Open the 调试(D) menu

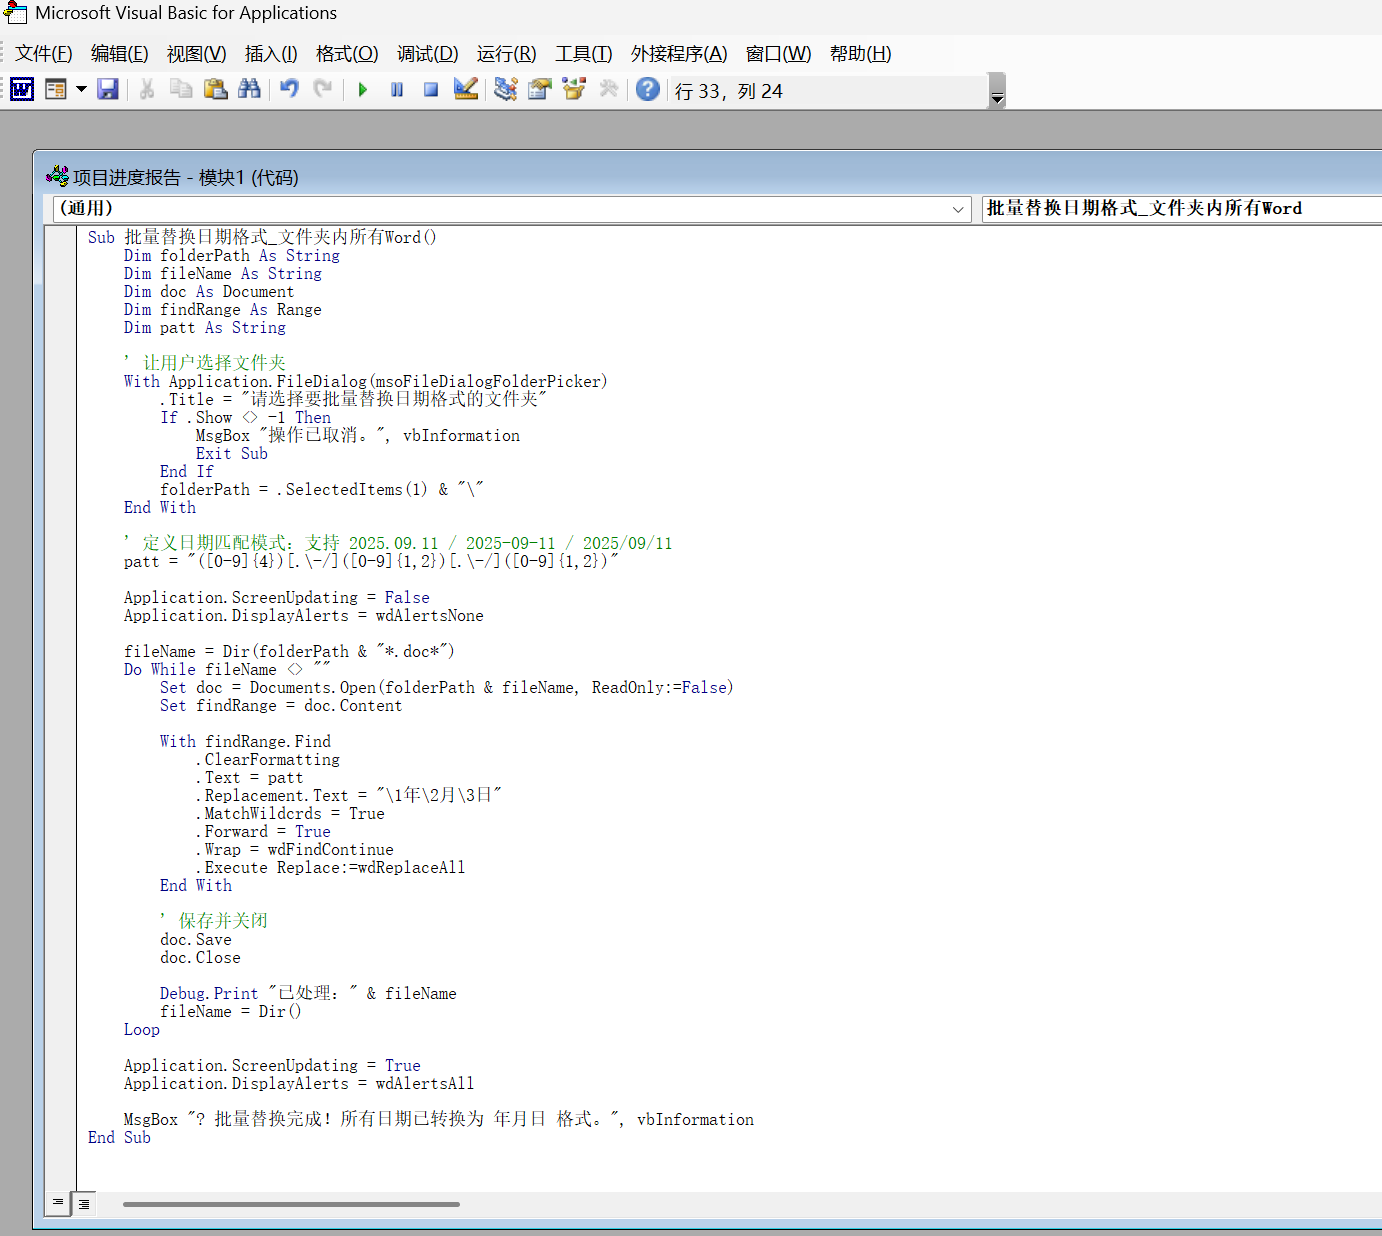[427, 54]
